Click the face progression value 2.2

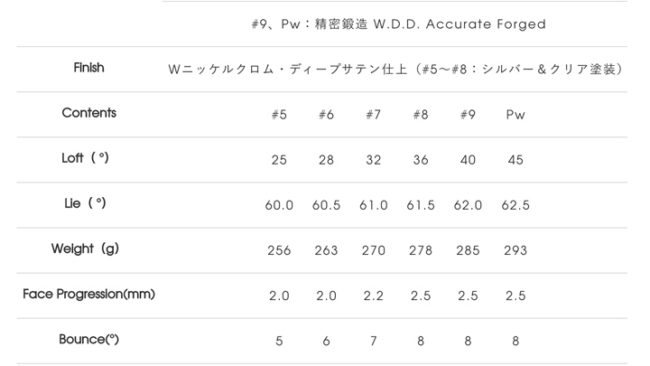(x=373, y=296)
